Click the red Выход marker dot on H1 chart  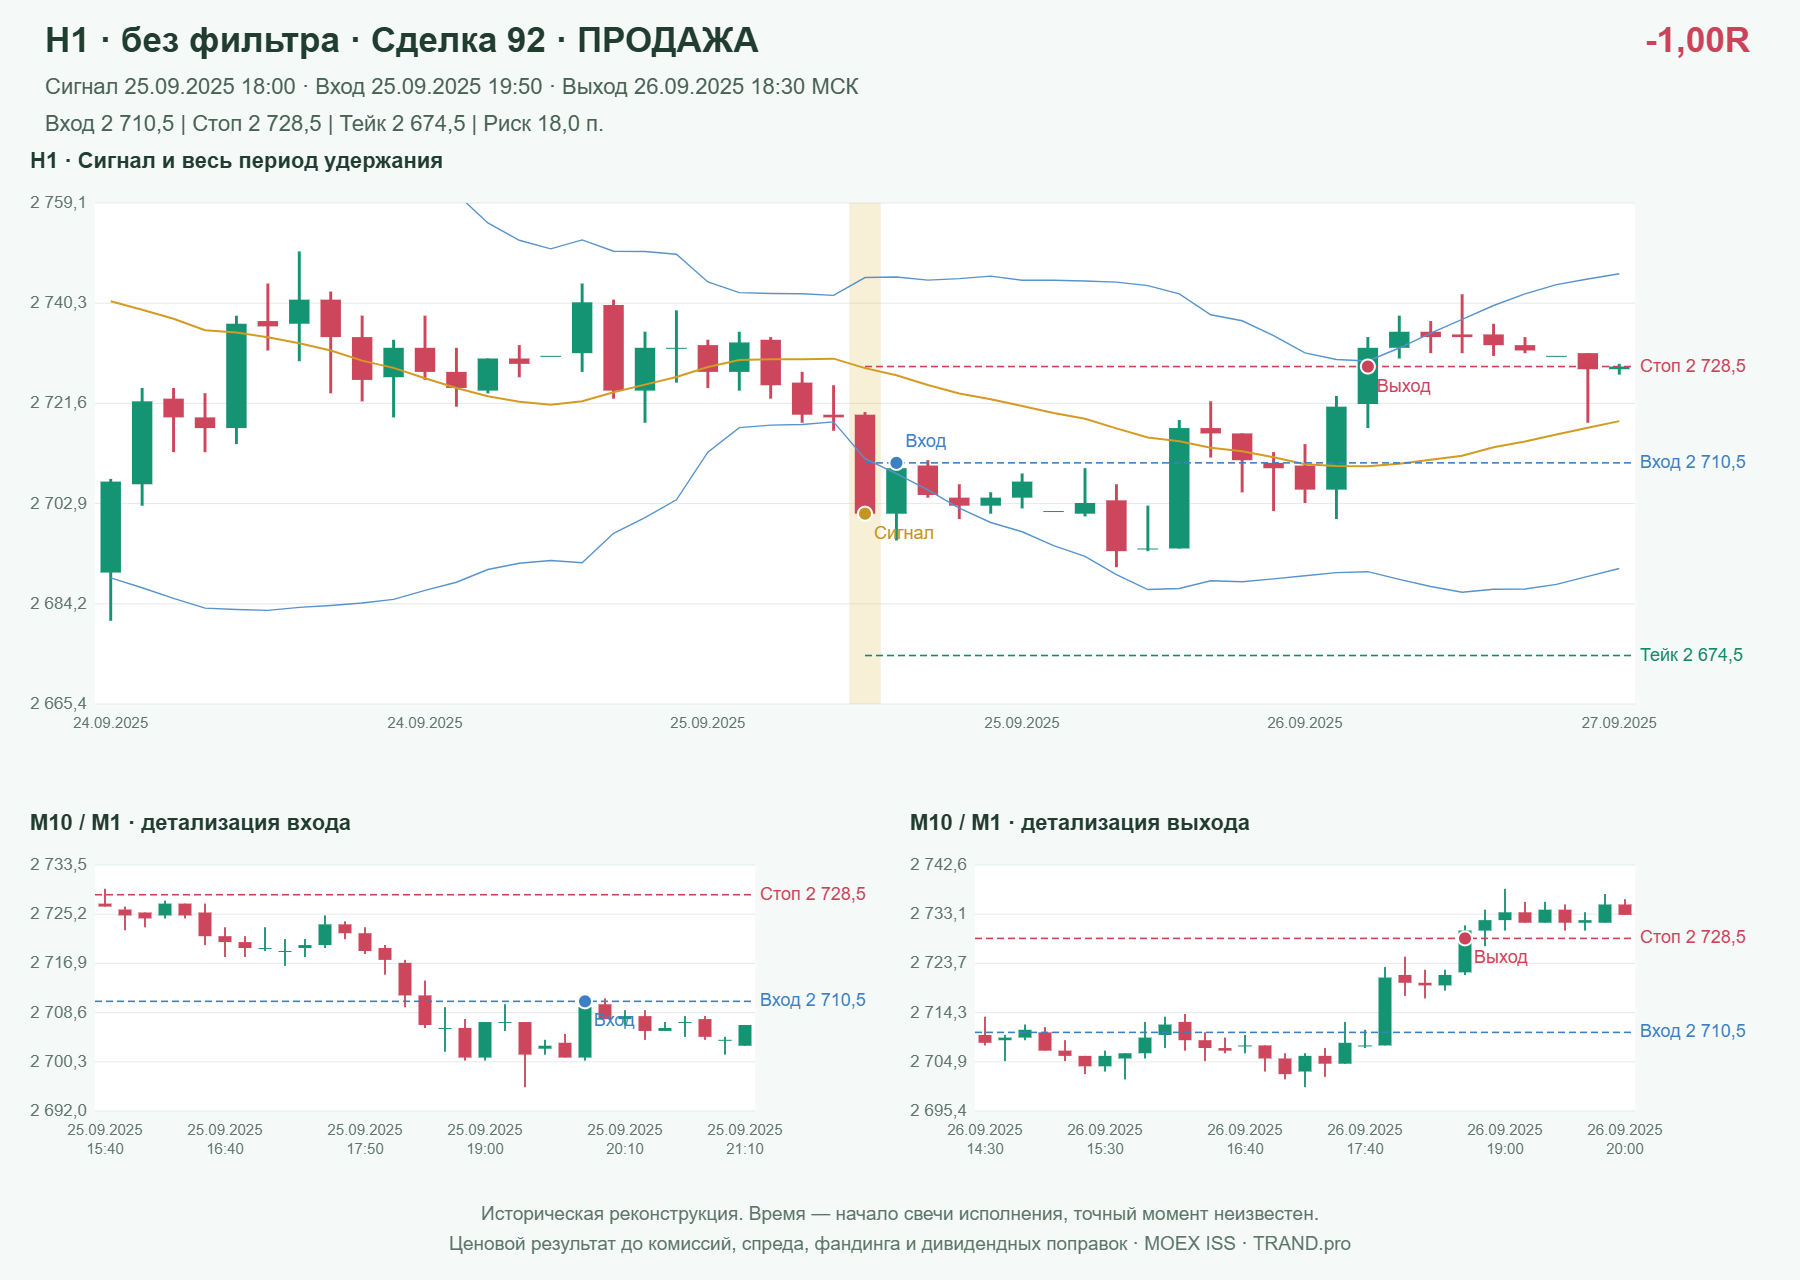click(1368, 366)
